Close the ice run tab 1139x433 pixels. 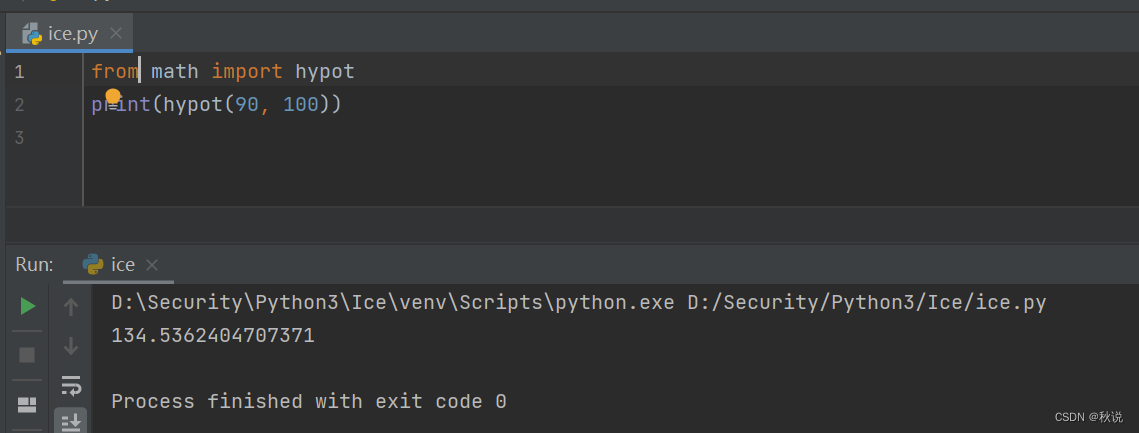coord(152,265)
